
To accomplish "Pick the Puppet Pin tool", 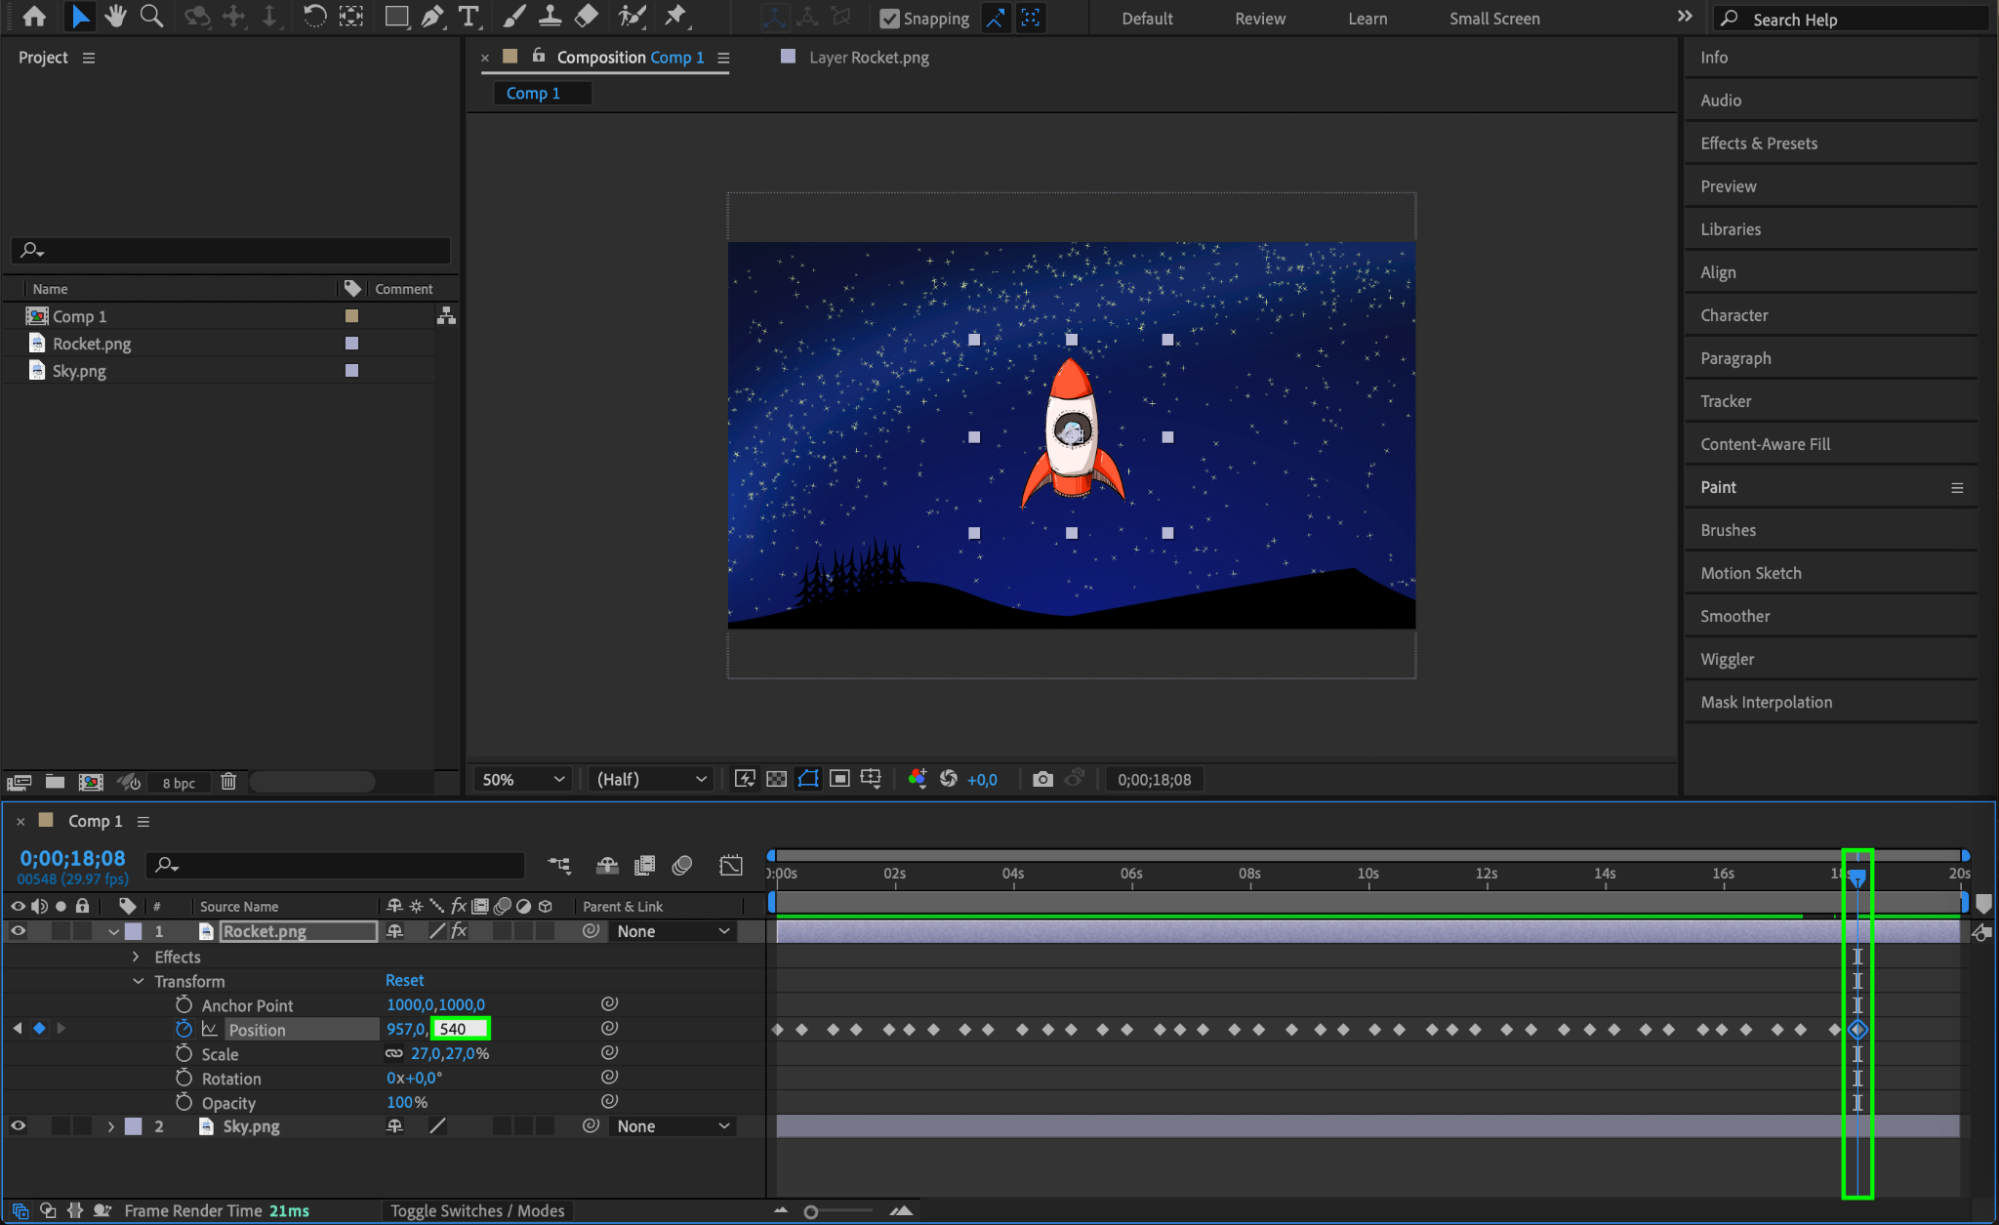I will [676, 16].
